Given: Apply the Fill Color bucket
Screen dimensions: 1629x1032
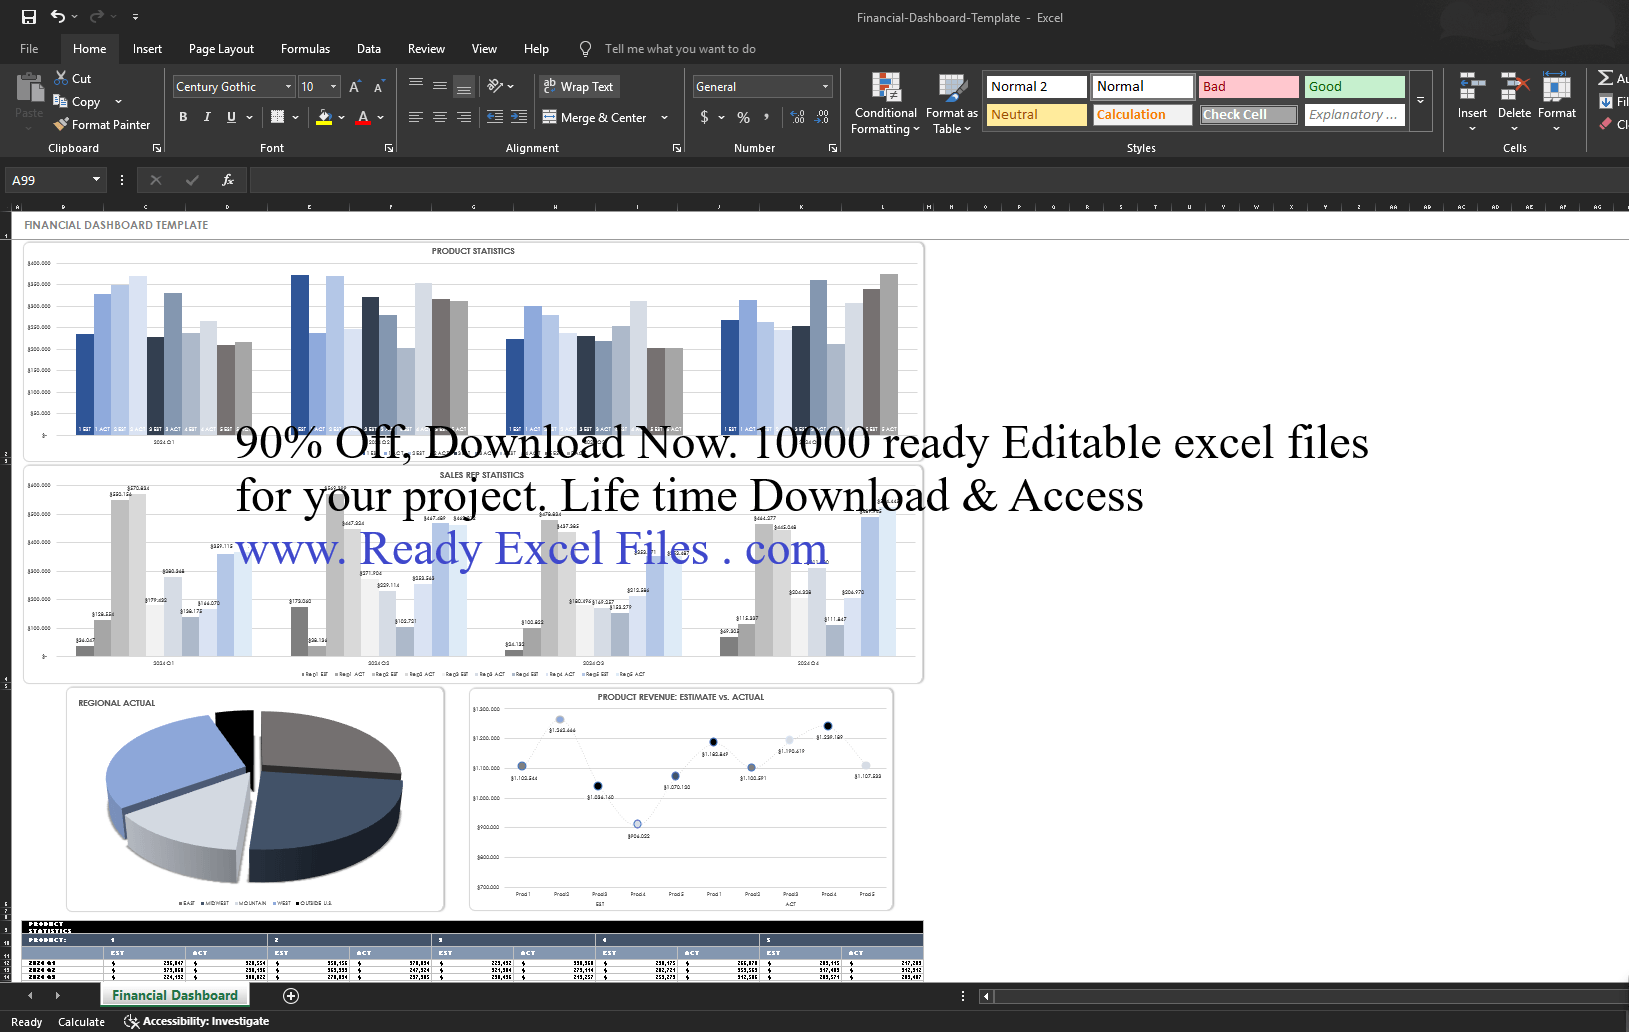Looking at the screenshot, I should pyautogui.click(x=324, y=117).
